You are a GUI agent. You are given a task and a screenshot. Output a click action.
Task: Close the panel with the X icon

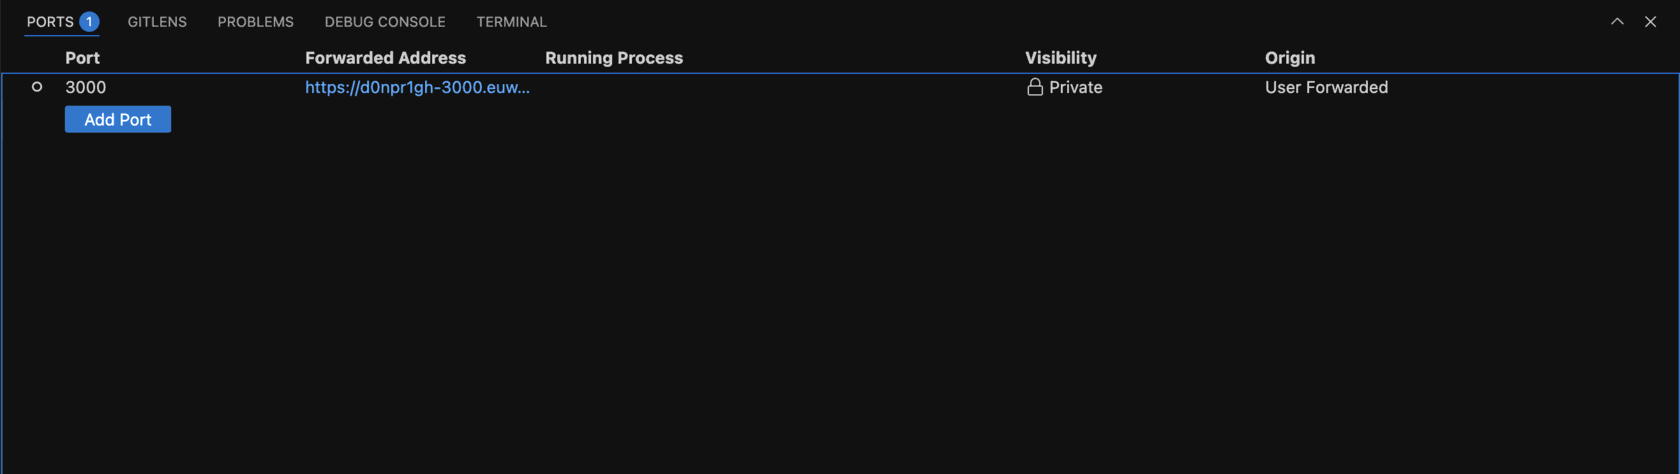coord(1650,21)
